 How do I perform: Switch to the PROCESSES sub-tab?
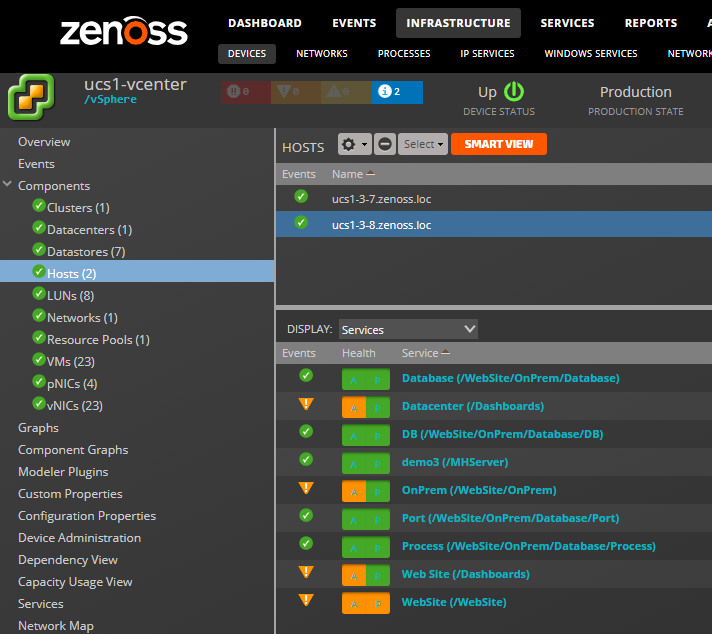click(x=404, y=54)
